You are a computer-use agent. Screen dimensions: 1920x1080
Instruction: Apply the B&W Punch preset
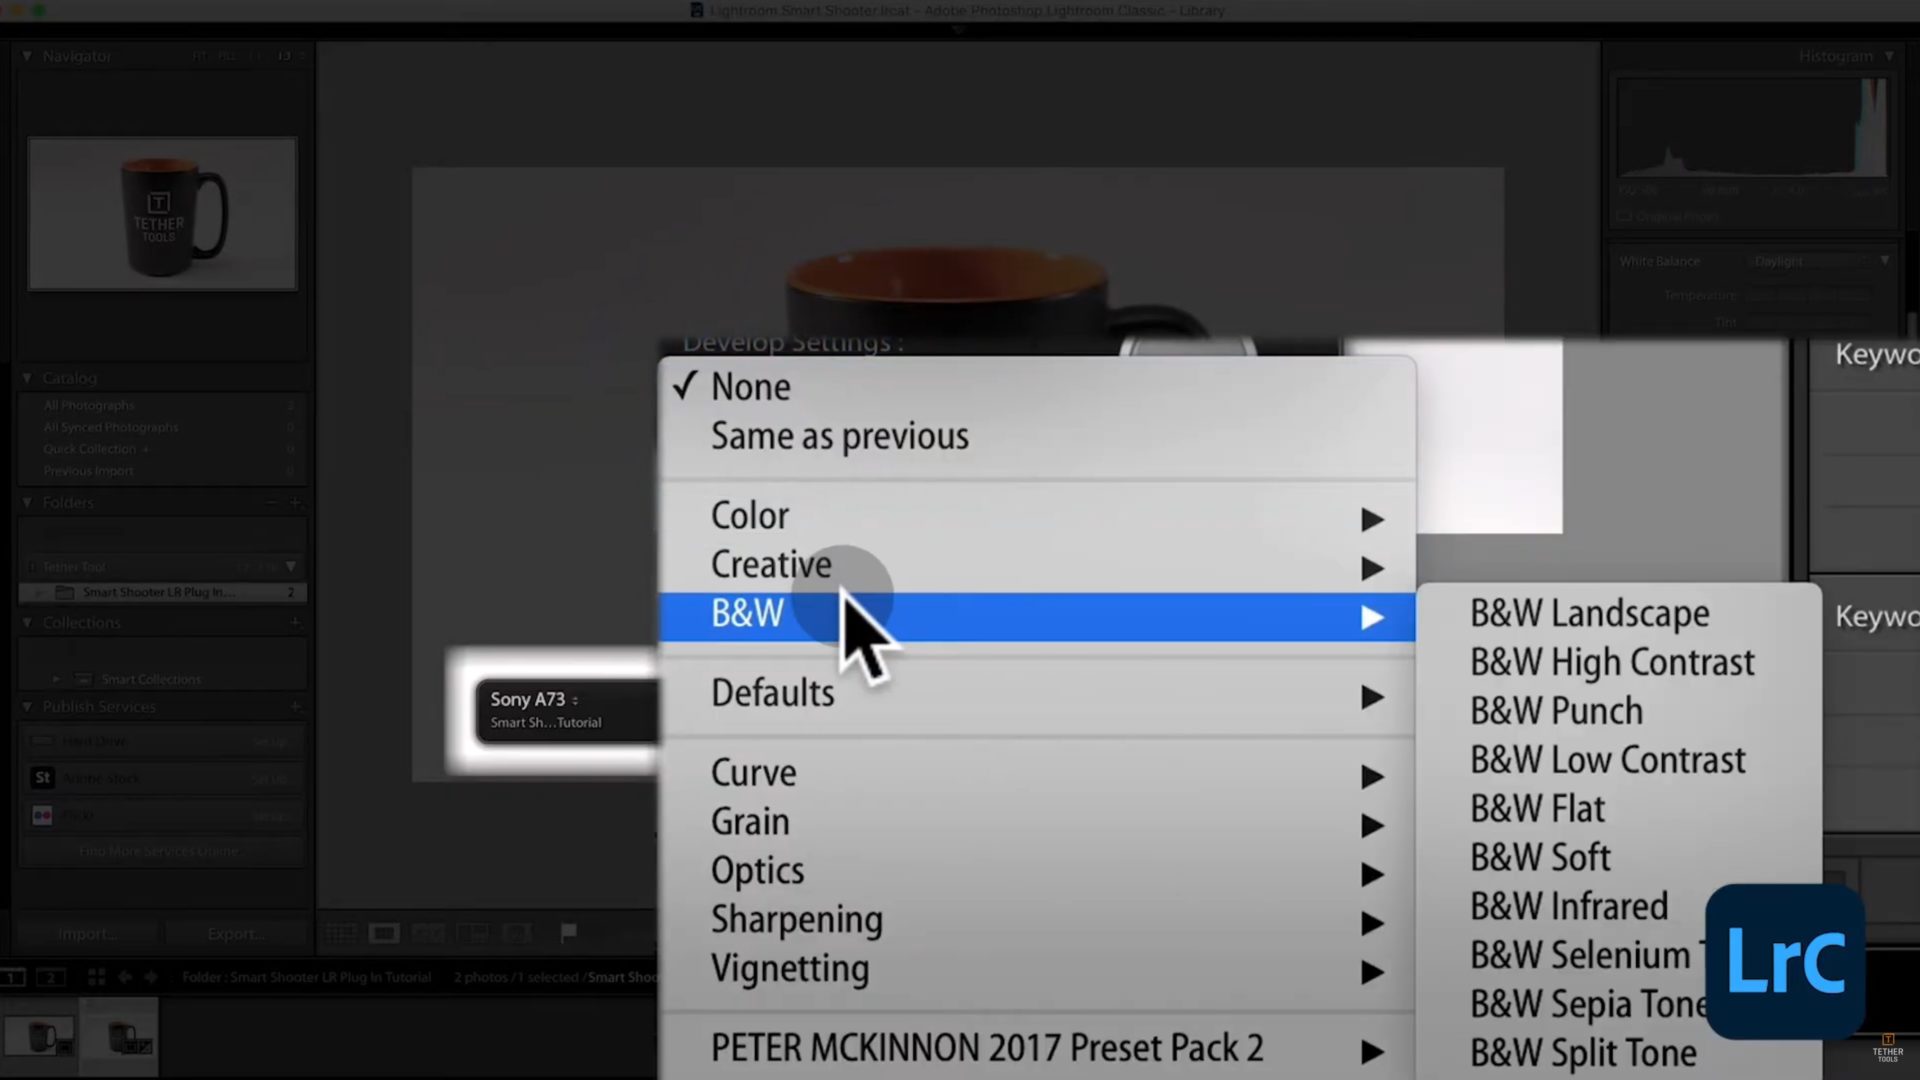click(x=1620, y=711)
